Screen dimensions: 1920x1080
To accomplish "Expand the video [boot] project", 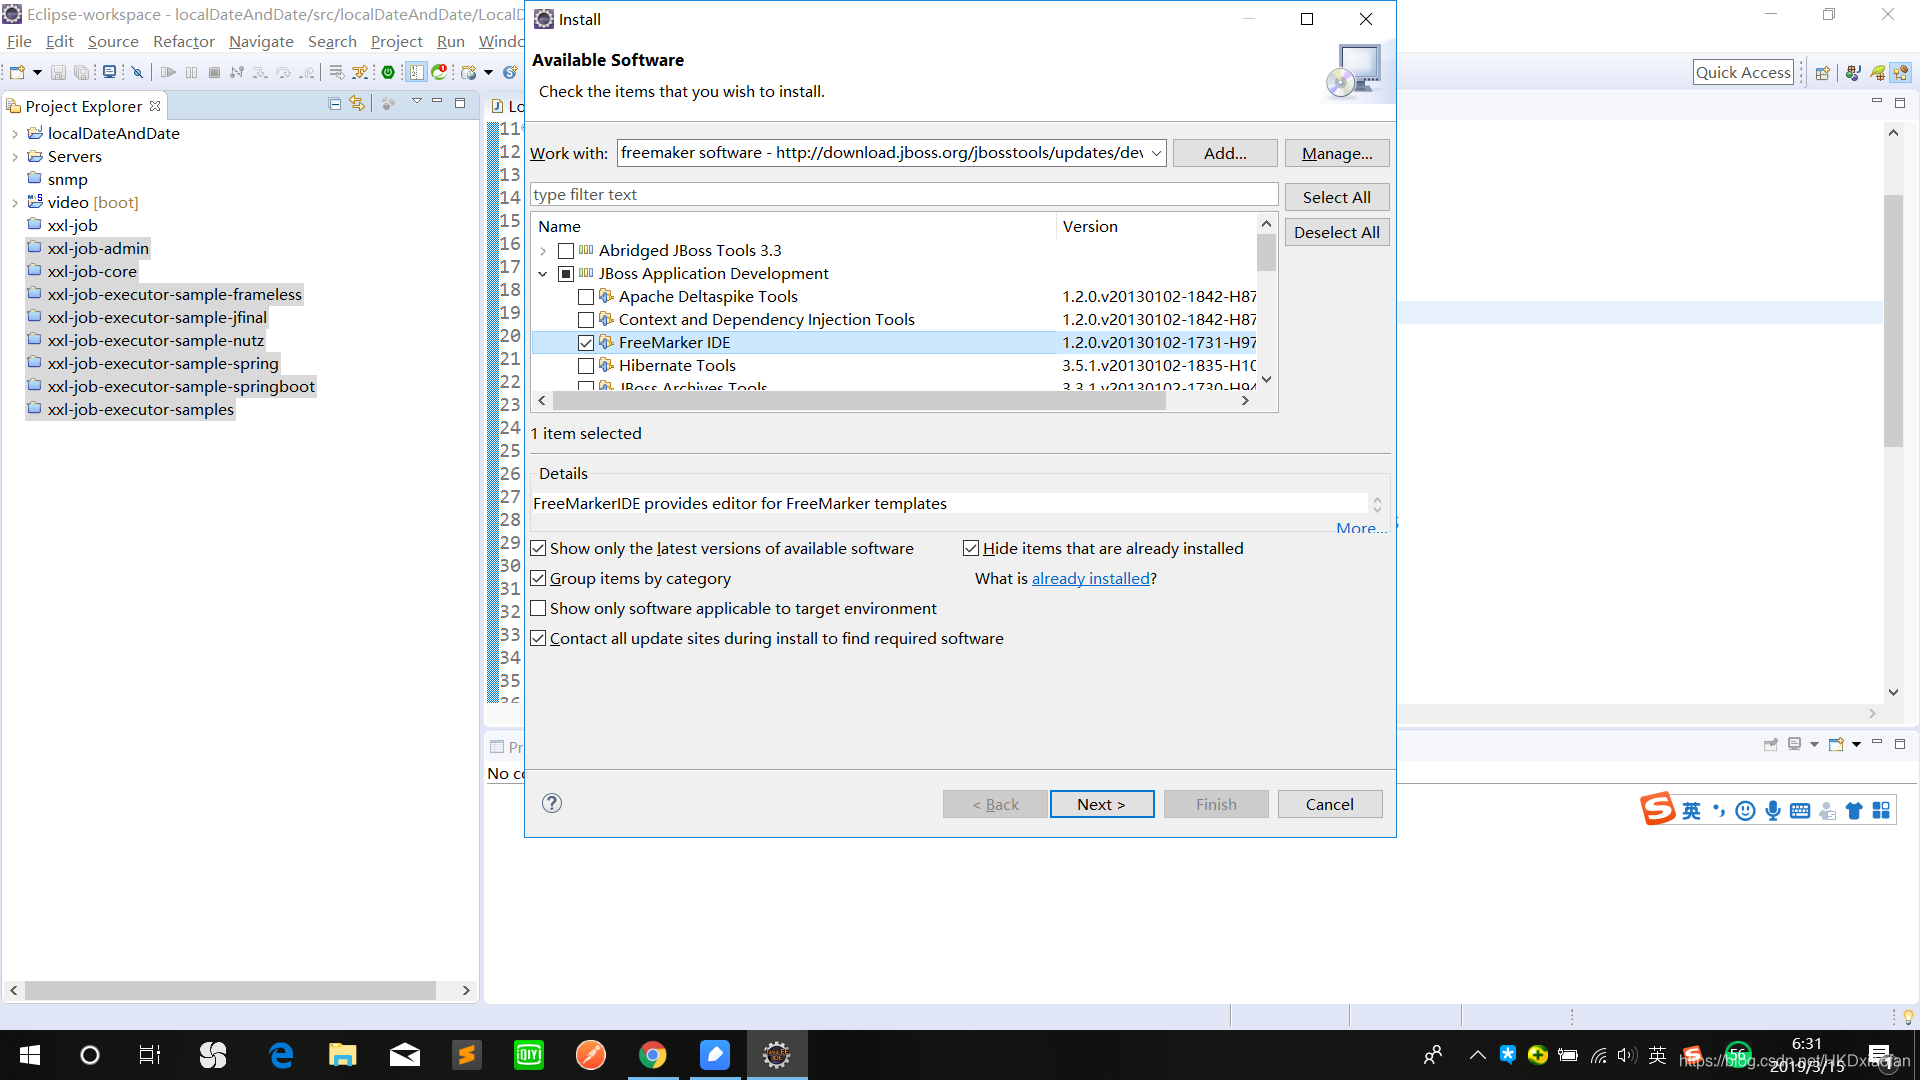I will tap(14, 202).
